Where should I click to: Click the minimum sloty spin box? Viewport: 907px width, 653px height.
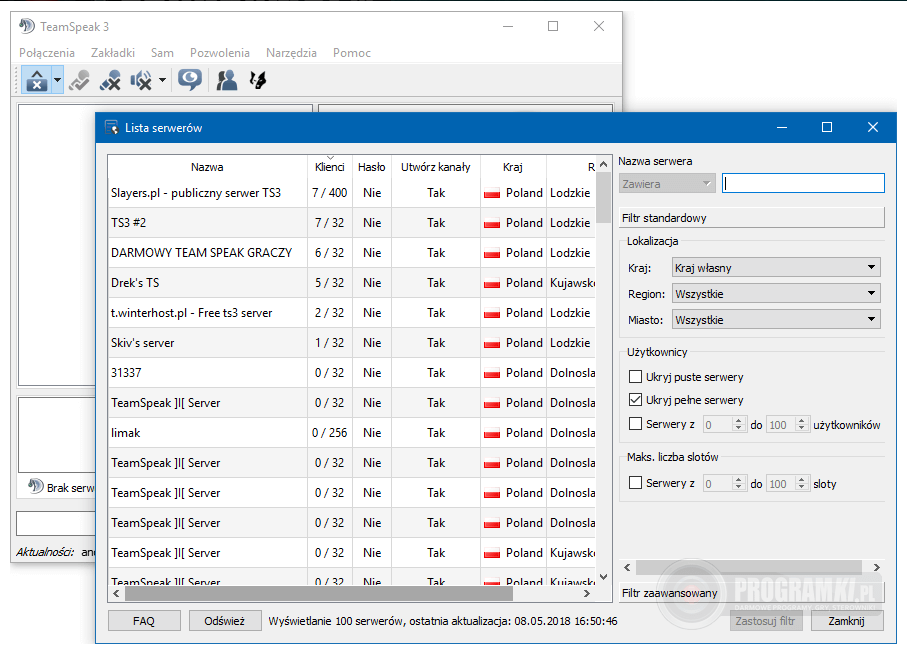pos(724,484)
